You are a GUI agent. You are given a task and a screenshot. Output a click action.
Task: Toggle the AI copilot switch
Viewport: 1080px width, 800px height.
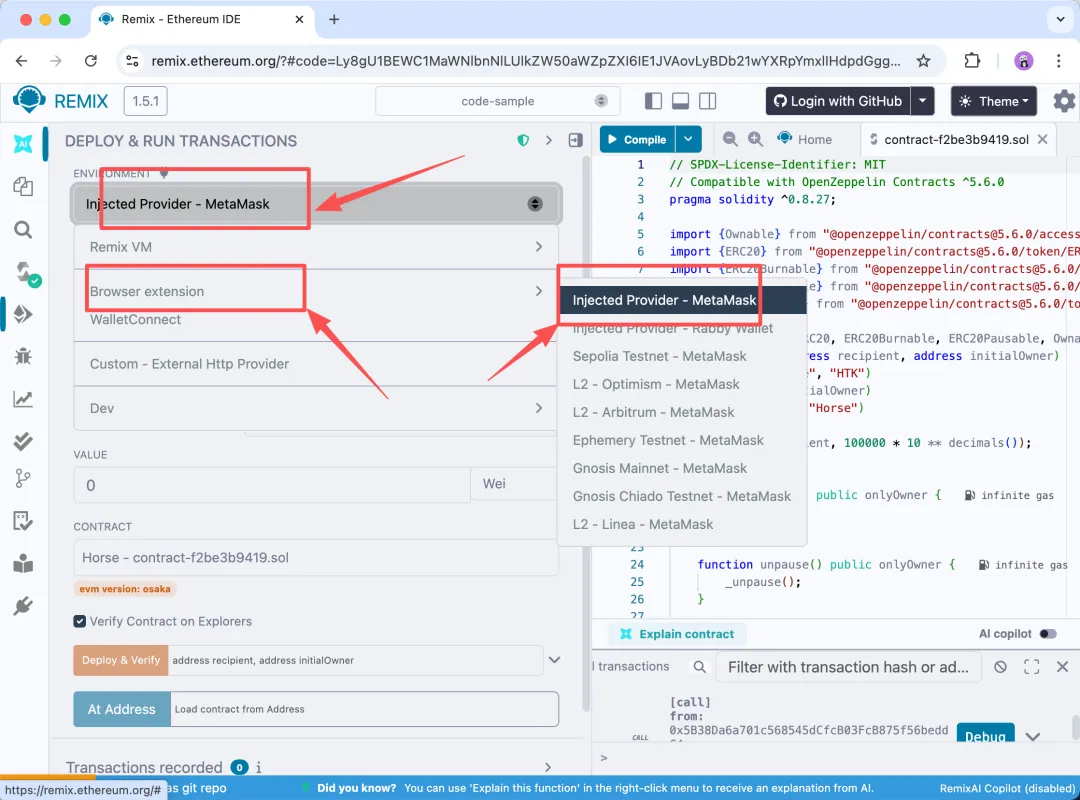click(x=1048, y=634)
